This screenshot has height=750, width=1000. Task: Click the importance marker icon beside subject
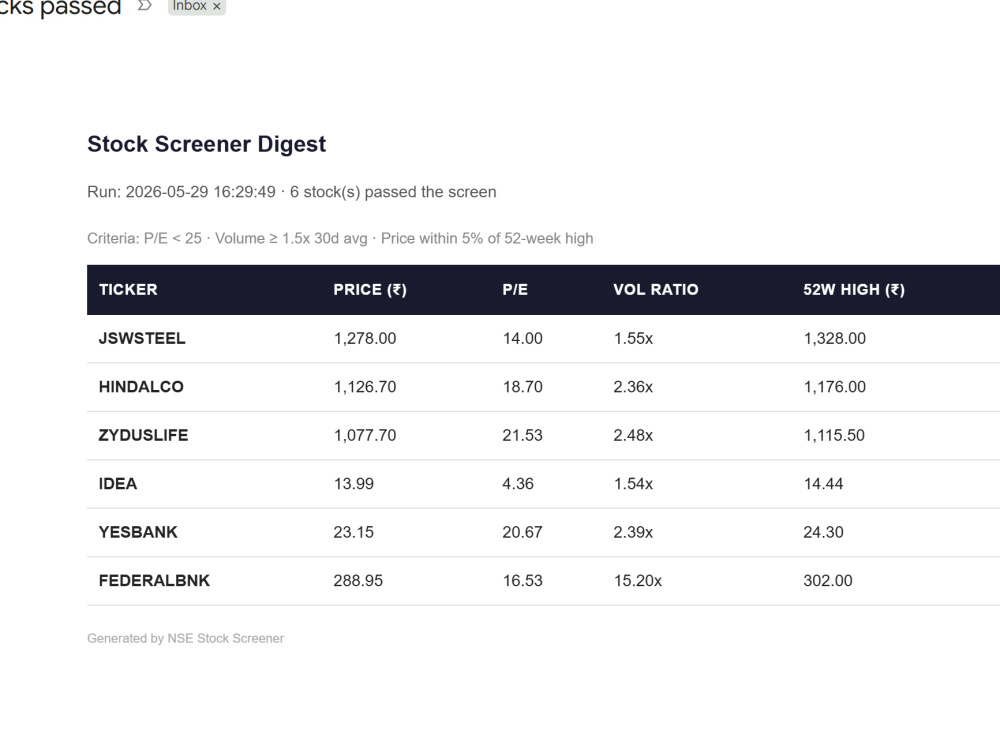(145, 6)
